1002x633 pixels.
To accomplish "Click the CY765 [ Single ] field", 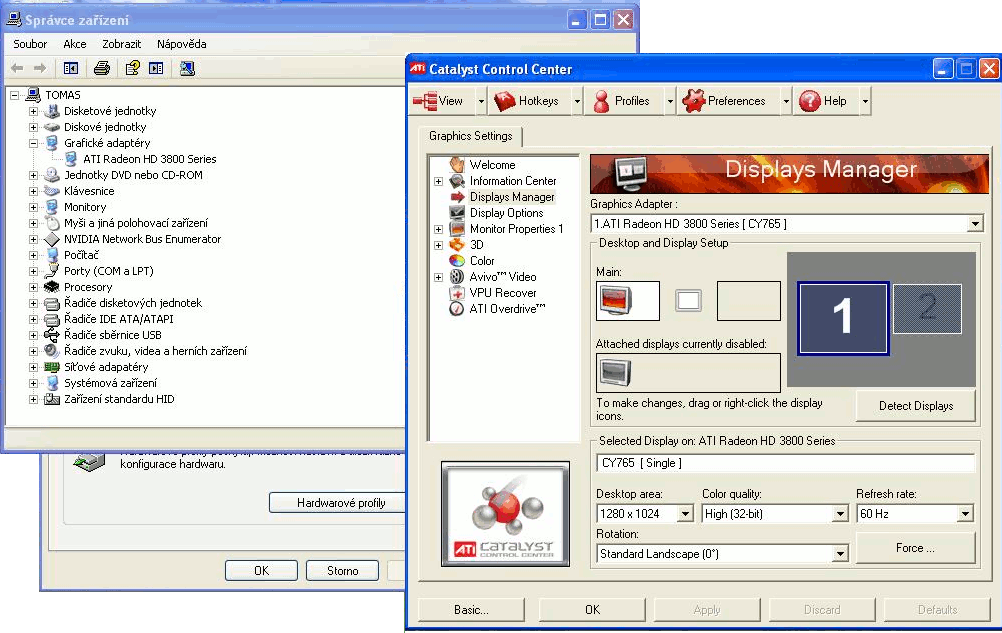I will (785, 463).
